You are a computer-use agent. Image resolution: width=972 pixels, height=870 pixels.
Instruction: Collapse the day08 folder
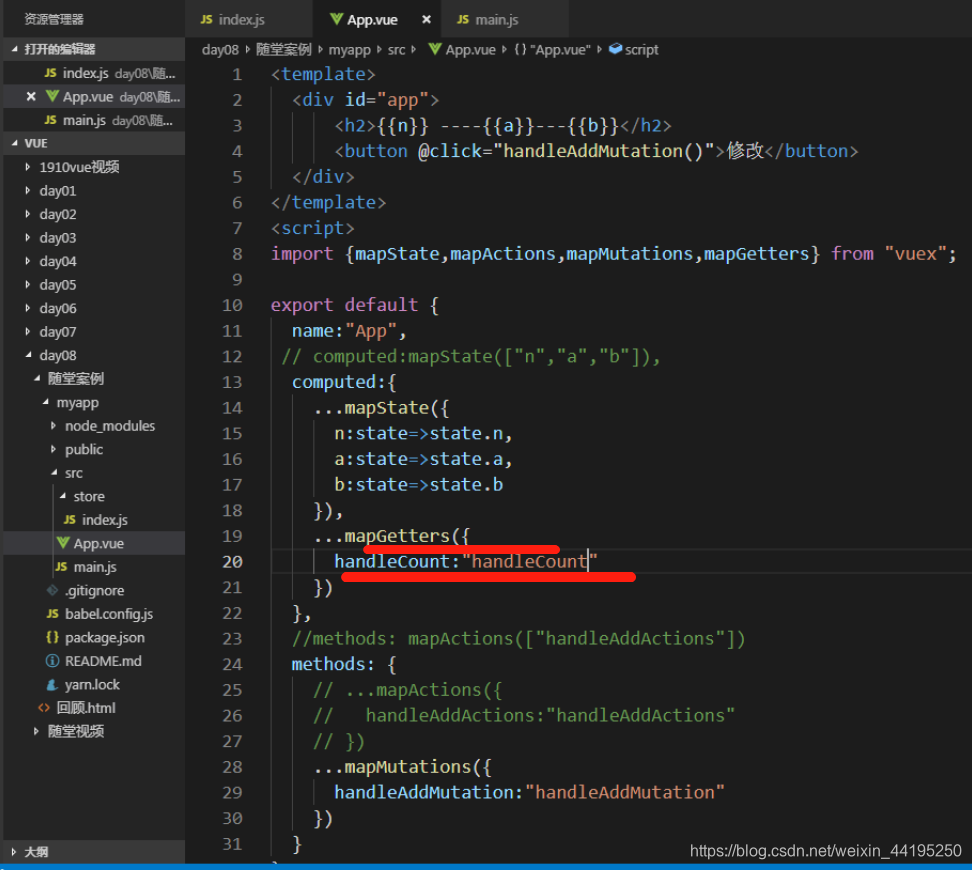pos(28,355)
